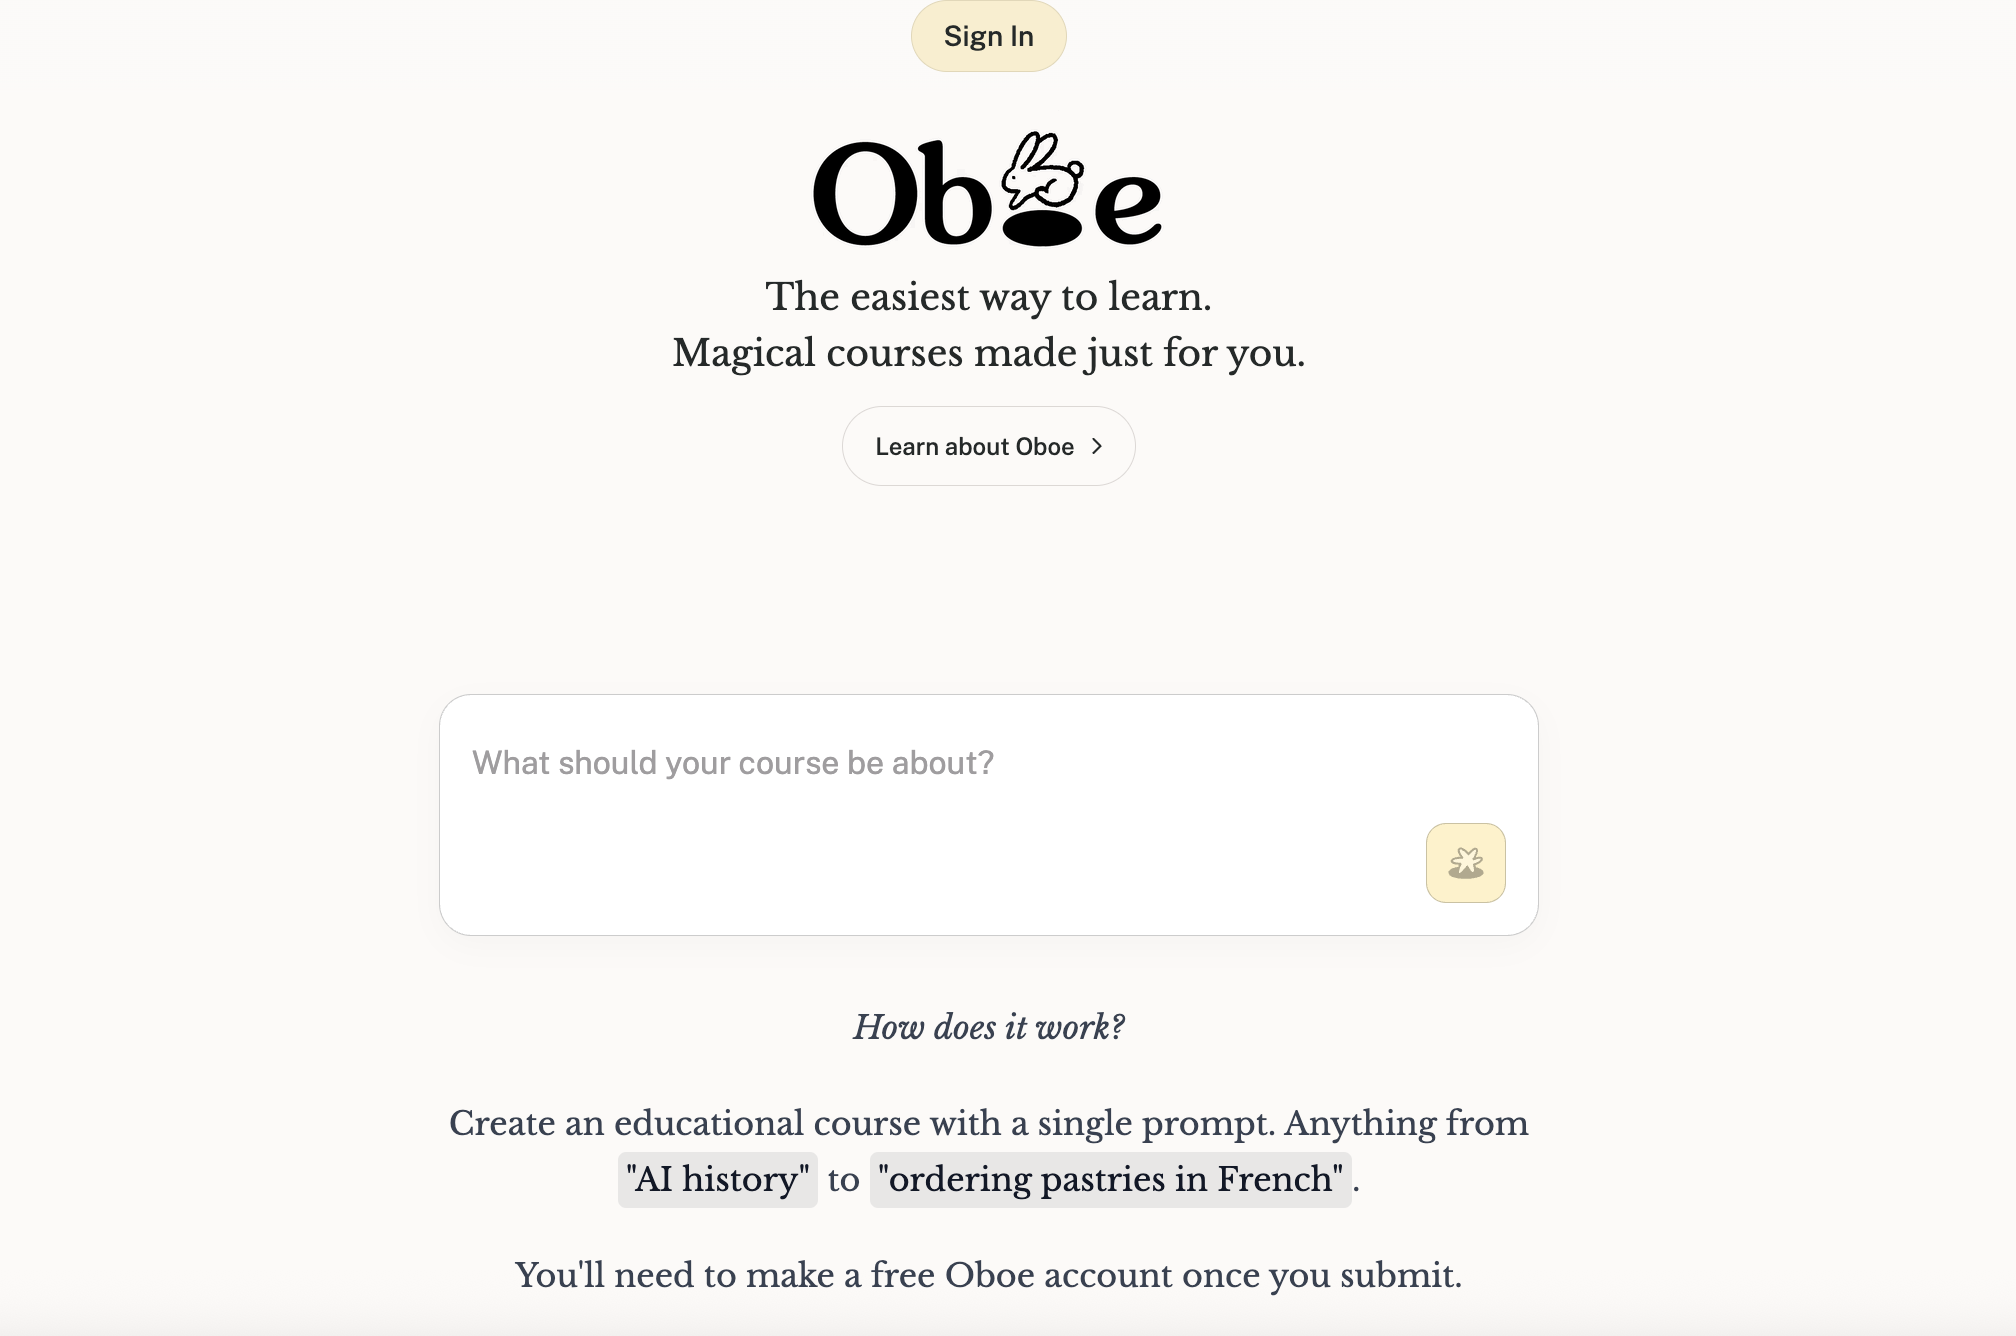Image resolution: width=2016 pixels, height=1336 pixels.
Task: Click the letter e in the Oboe logo
Action: pos(1128,205)
